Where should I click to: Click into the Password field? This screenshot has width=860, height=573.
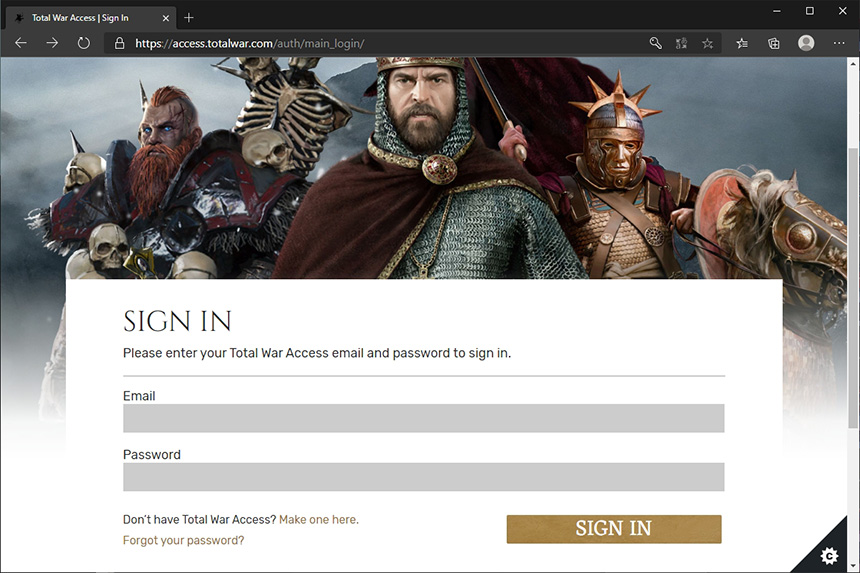pos(423,476)
